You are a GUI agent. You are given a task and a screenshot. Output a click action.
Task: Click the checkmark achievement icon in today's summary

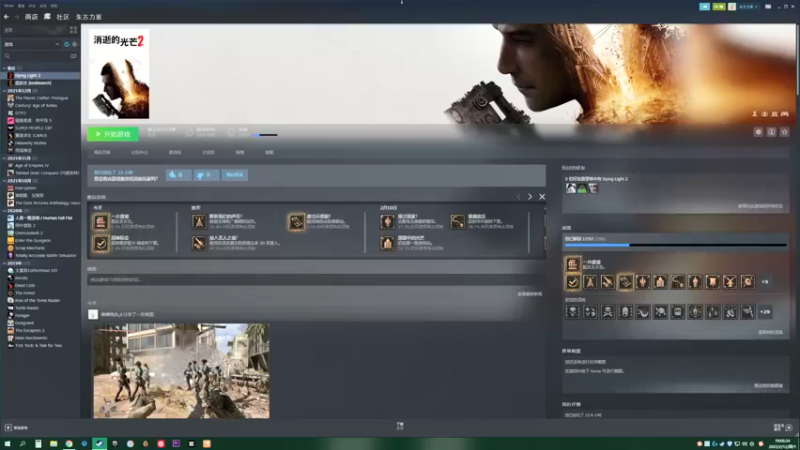tap(101, 243)
